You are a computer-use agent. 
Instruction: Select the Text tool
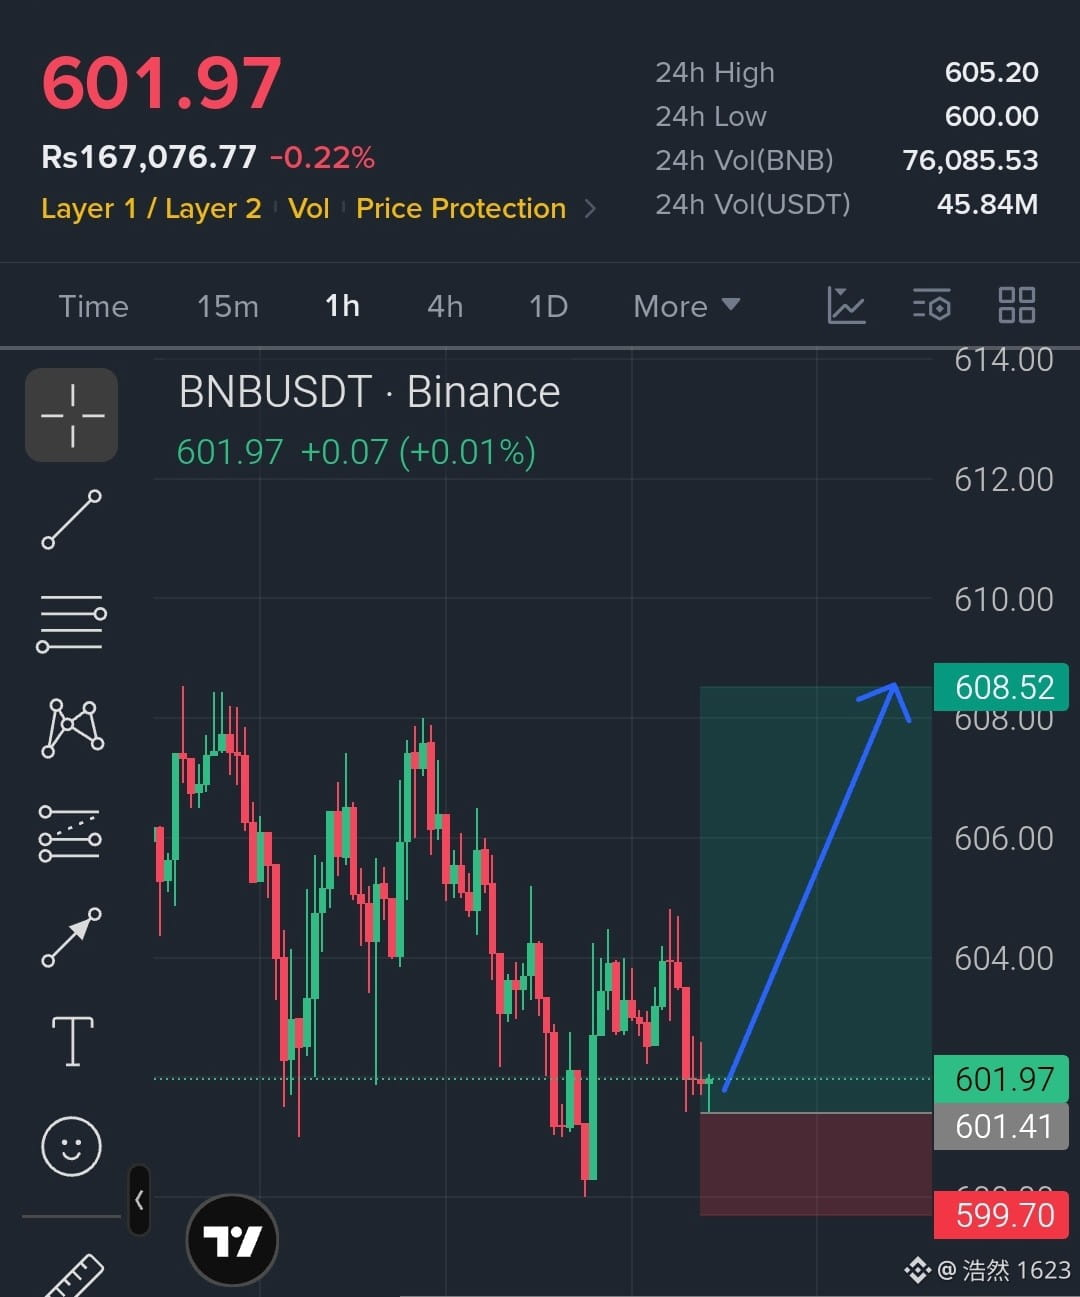pos(72,1041)
